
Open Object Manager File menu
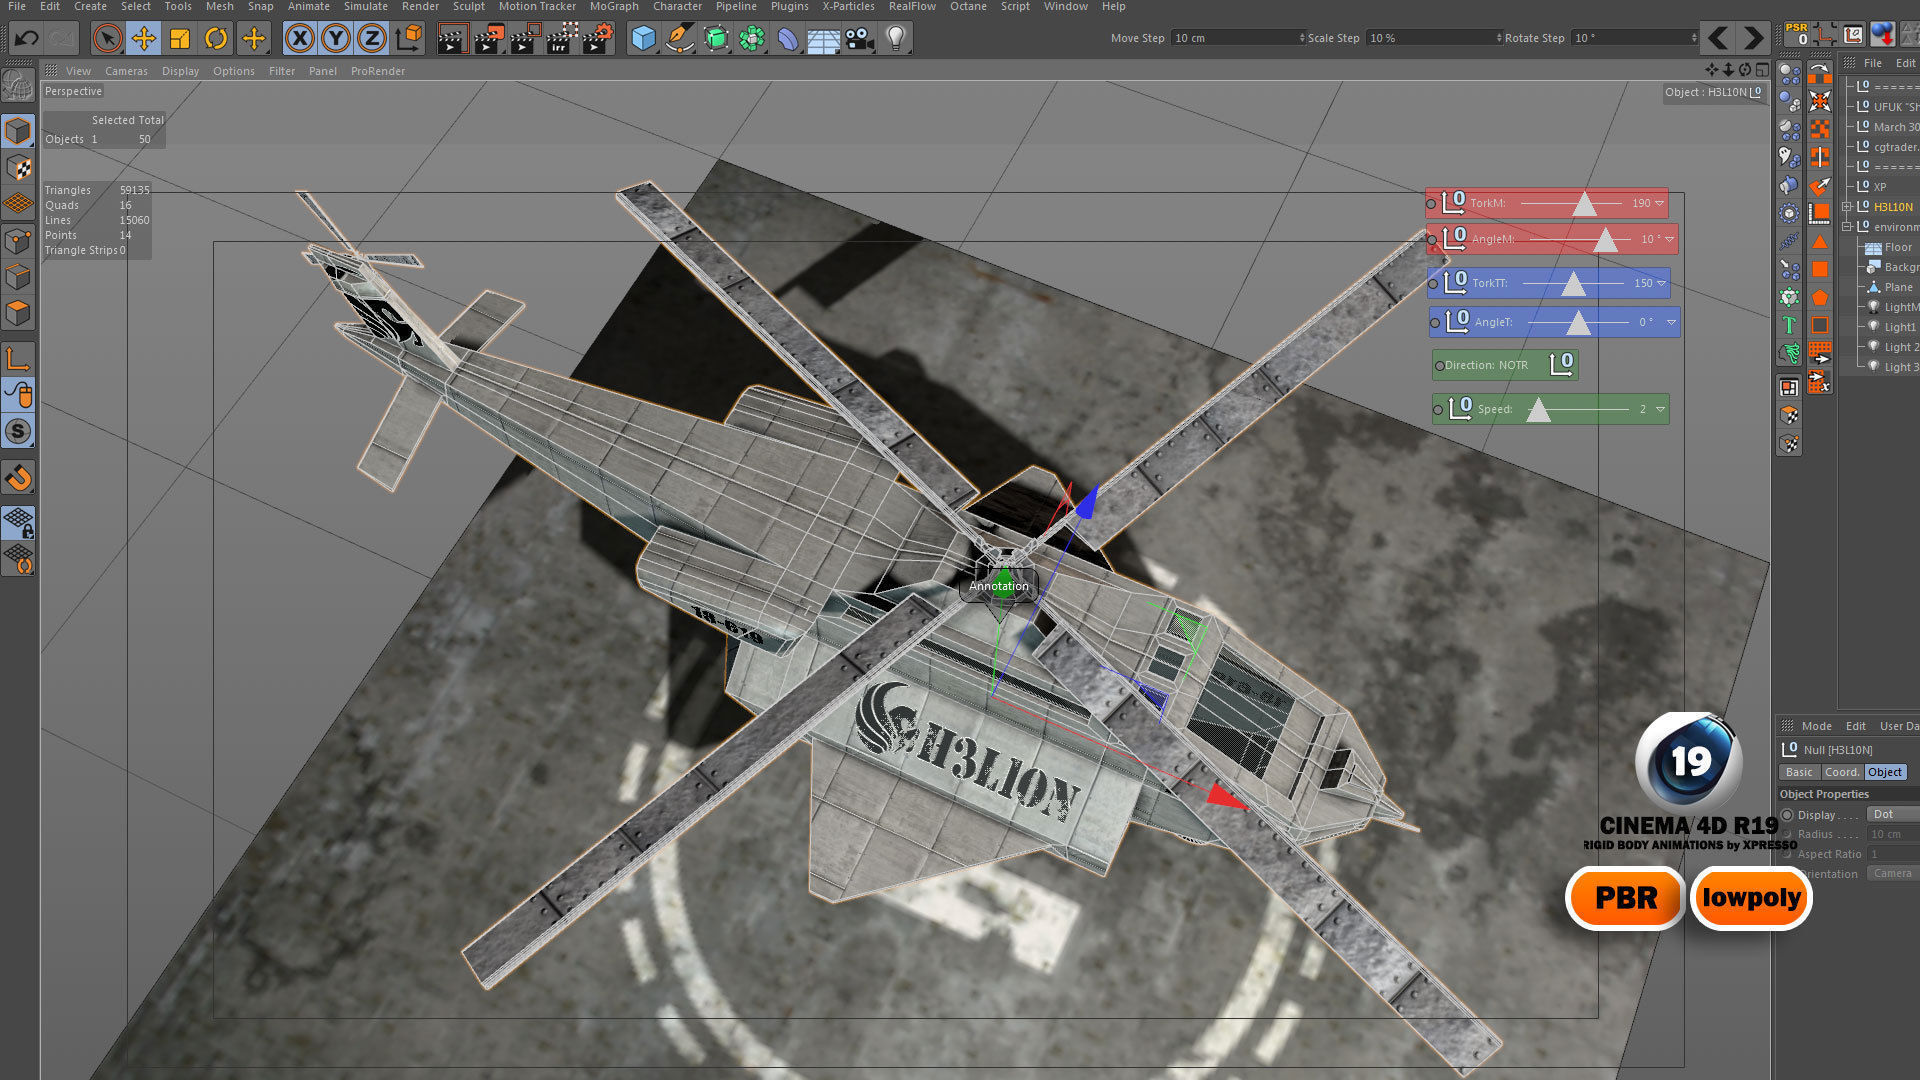tap(1872, 63)
